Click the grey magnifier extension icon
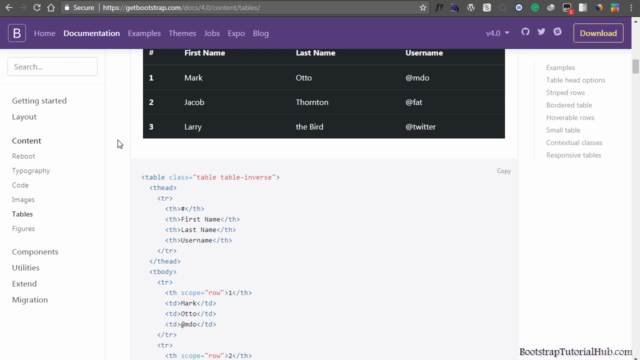Image resolution: width=640 pixels, height=360 pixels. pos(503,7)
